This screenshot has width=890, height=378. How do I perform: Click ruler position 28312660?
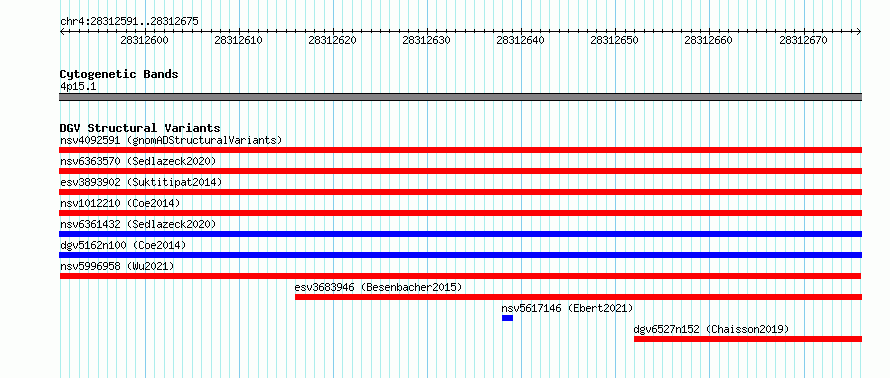pos(708,40)
